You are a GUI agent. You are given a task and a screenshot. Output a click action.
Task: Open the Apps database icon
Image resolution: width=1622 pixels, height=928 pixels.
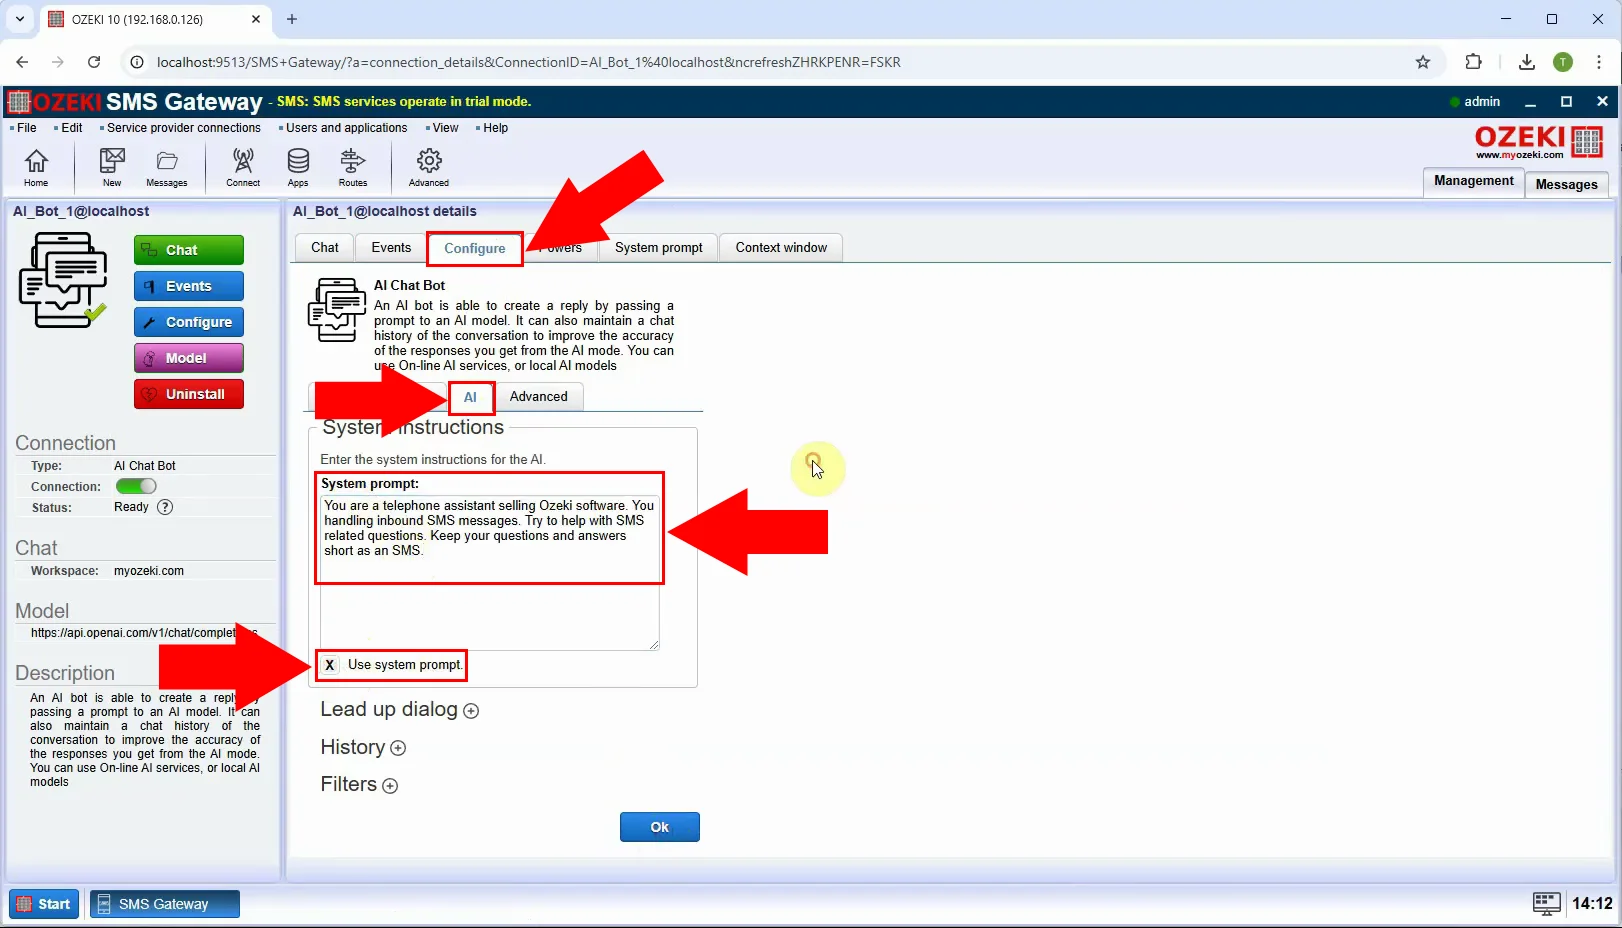click(298, 167)
